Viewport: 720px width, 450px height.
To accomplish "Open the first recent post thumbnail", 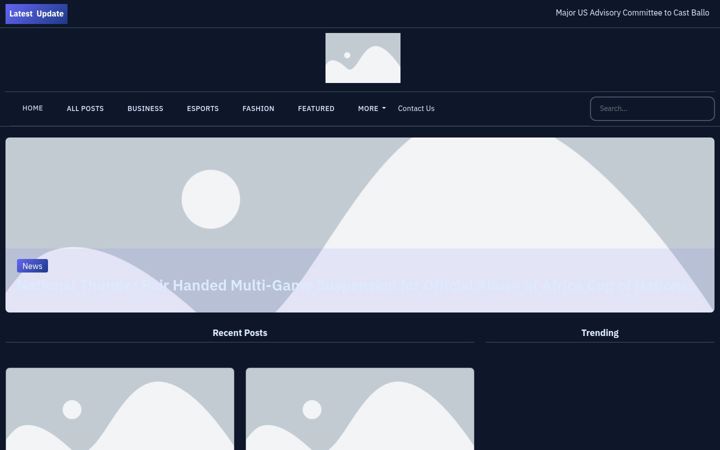I will (x=120, y=409).
